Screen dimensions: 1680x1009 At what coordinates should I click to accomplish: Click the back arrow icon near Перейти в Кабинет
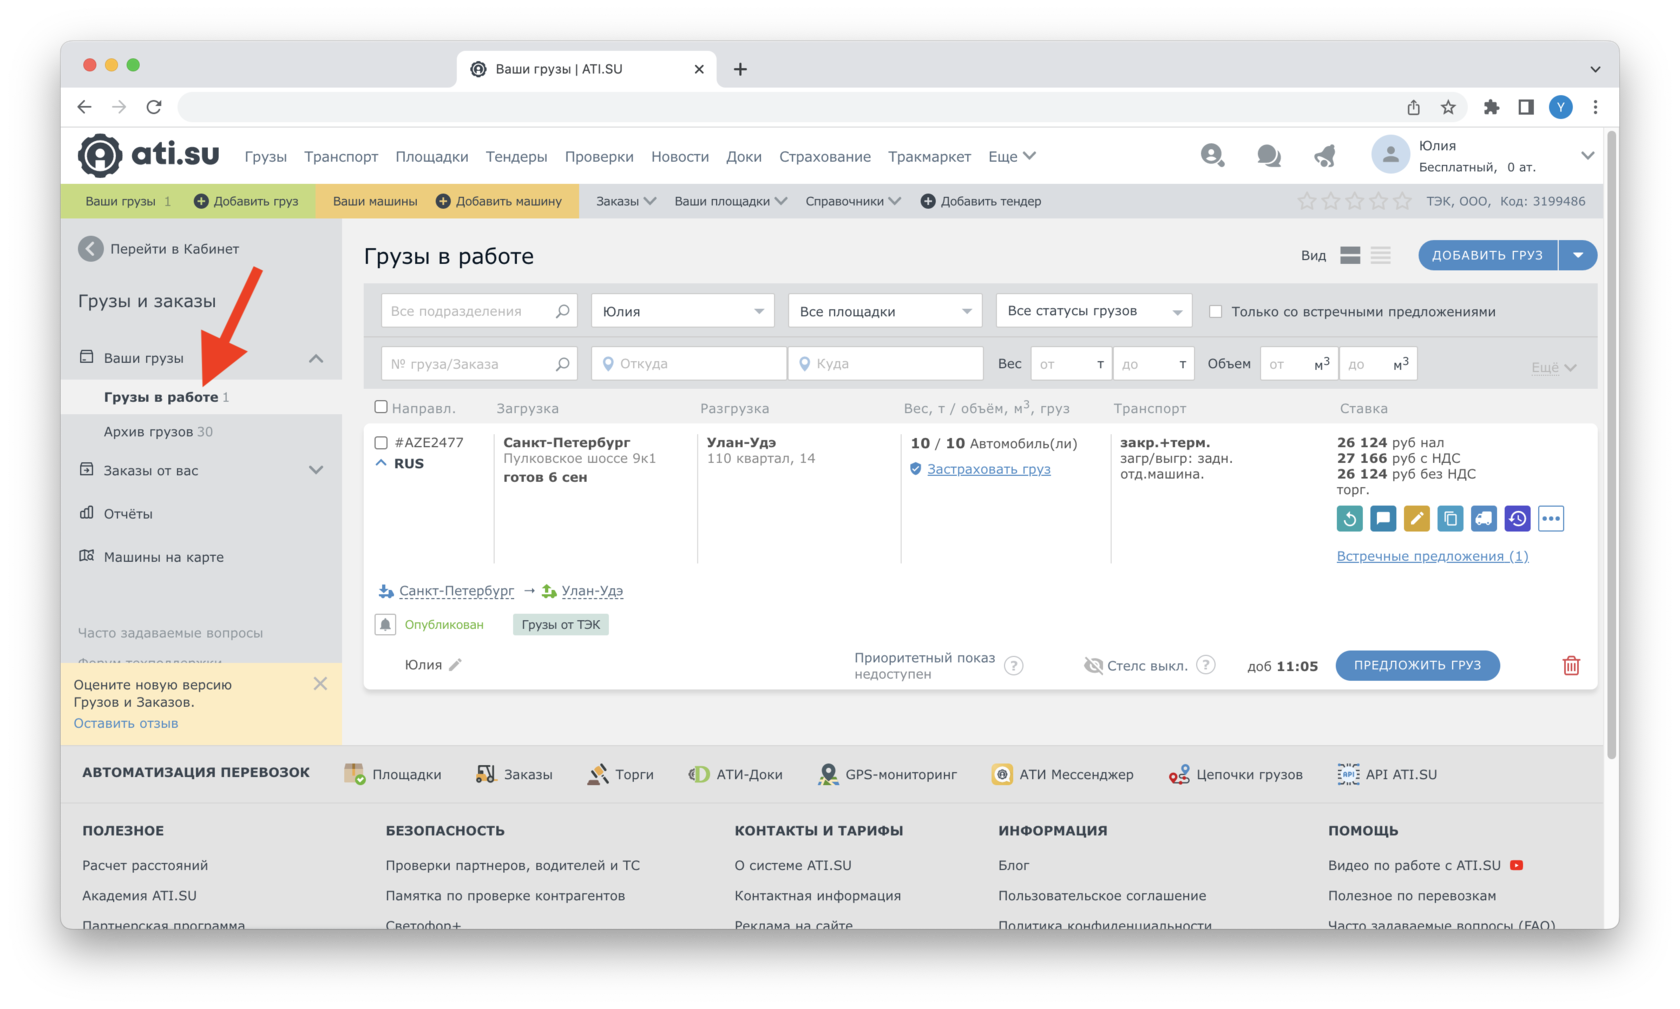pos(91,249)
